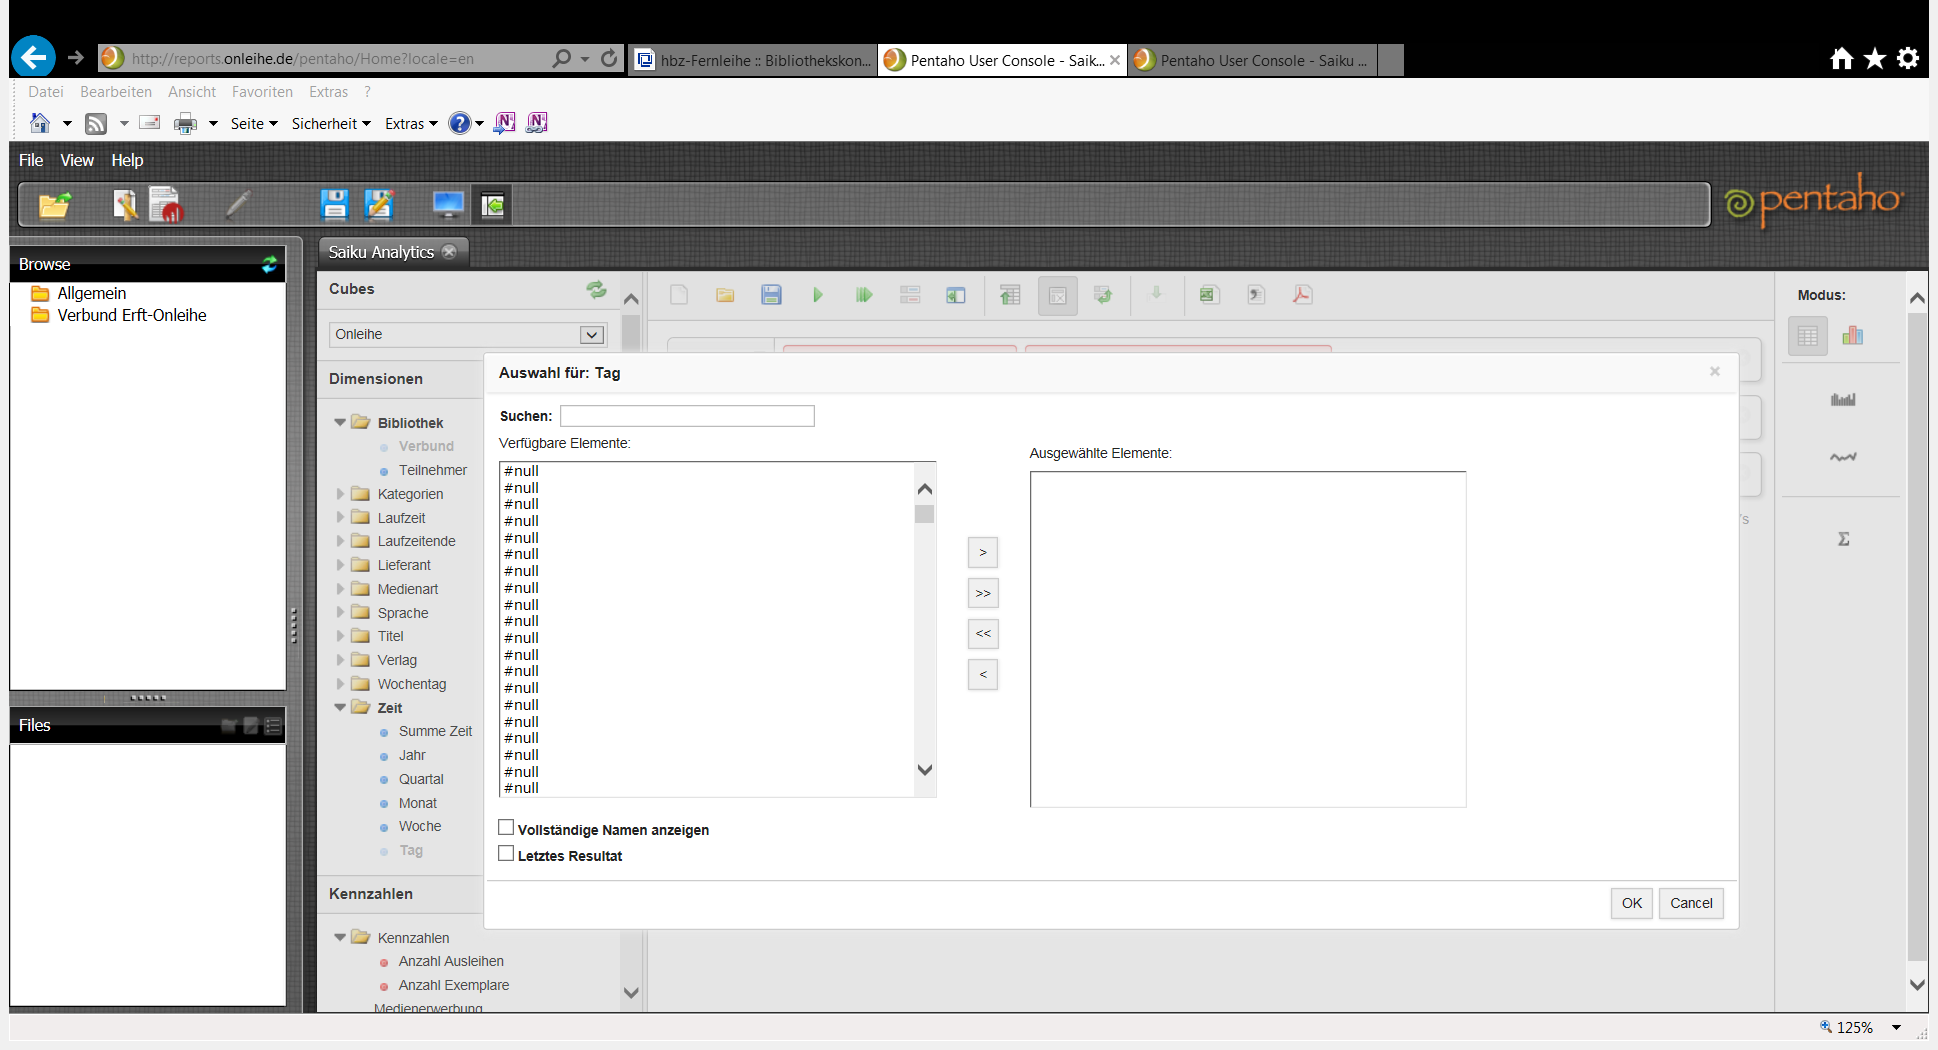Switch to chart mode icon
The height and width of the screenshot is (1050, 1938).
pos(1853,335)
